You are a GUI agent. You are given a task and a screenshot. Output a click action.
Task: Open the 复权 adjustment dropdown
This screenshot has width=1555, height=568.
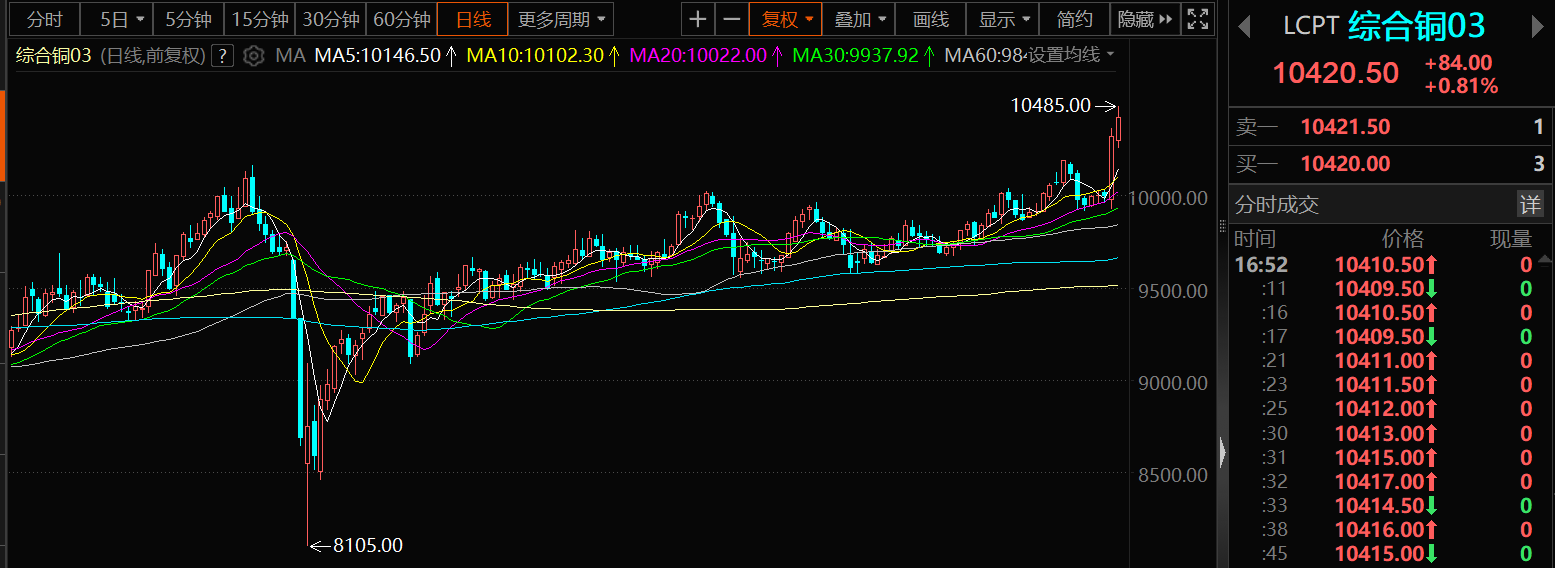(786, 19)
